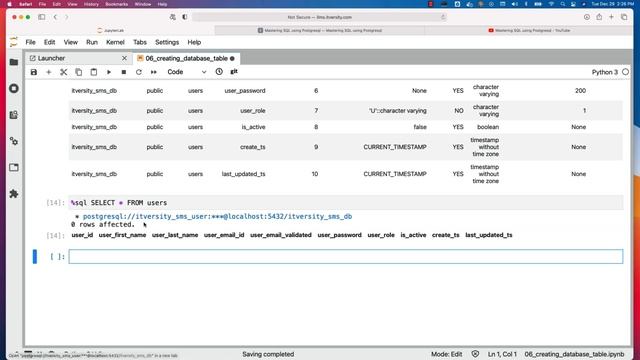Run the selected cell
This screenshot has width=640, height=360.
coord(109,72)
